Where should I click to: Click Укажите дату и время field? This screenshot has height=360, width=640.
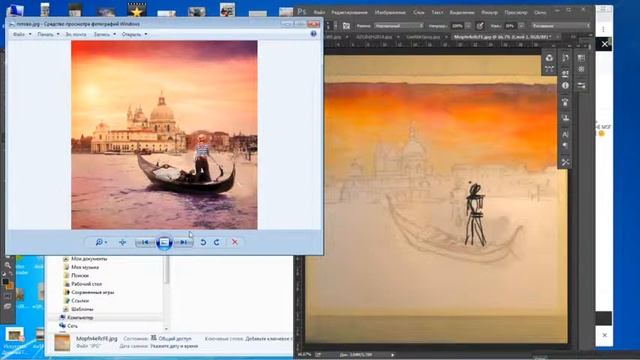pos(174,346)
